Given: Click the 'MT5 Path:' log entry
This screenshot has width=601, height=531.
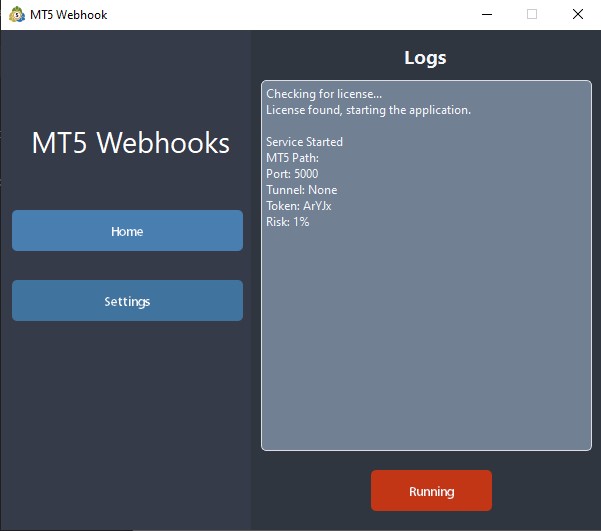Looking at the screenshot, I should [x=292, y=158].
